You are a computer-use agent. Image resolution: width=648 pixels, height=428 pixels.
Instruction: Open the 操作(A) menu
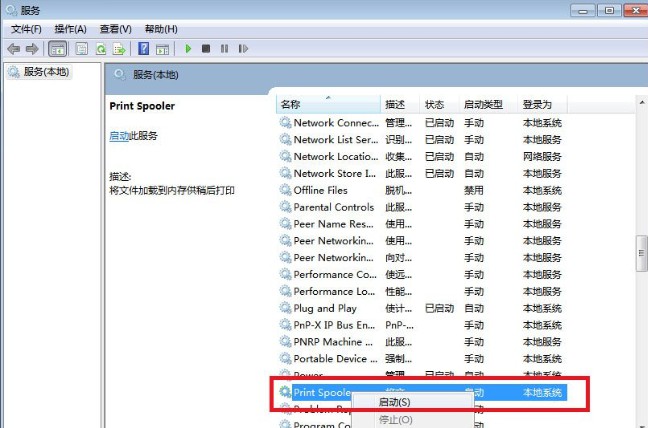[70, 29]
